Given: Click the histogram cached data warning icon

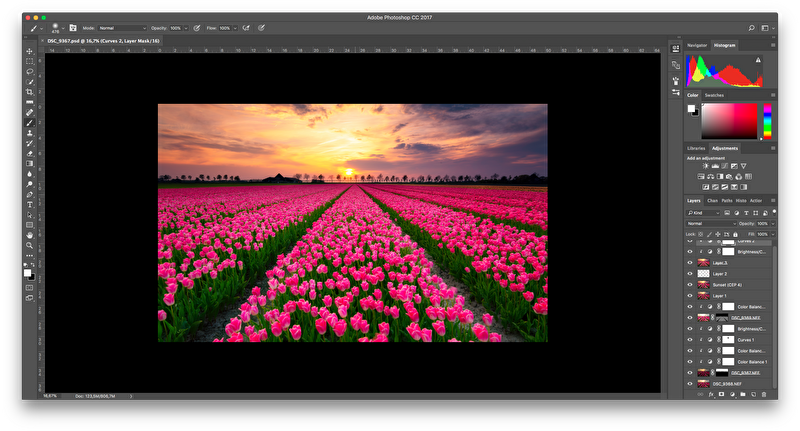Looking at the screenshot, I should [758, 60].
